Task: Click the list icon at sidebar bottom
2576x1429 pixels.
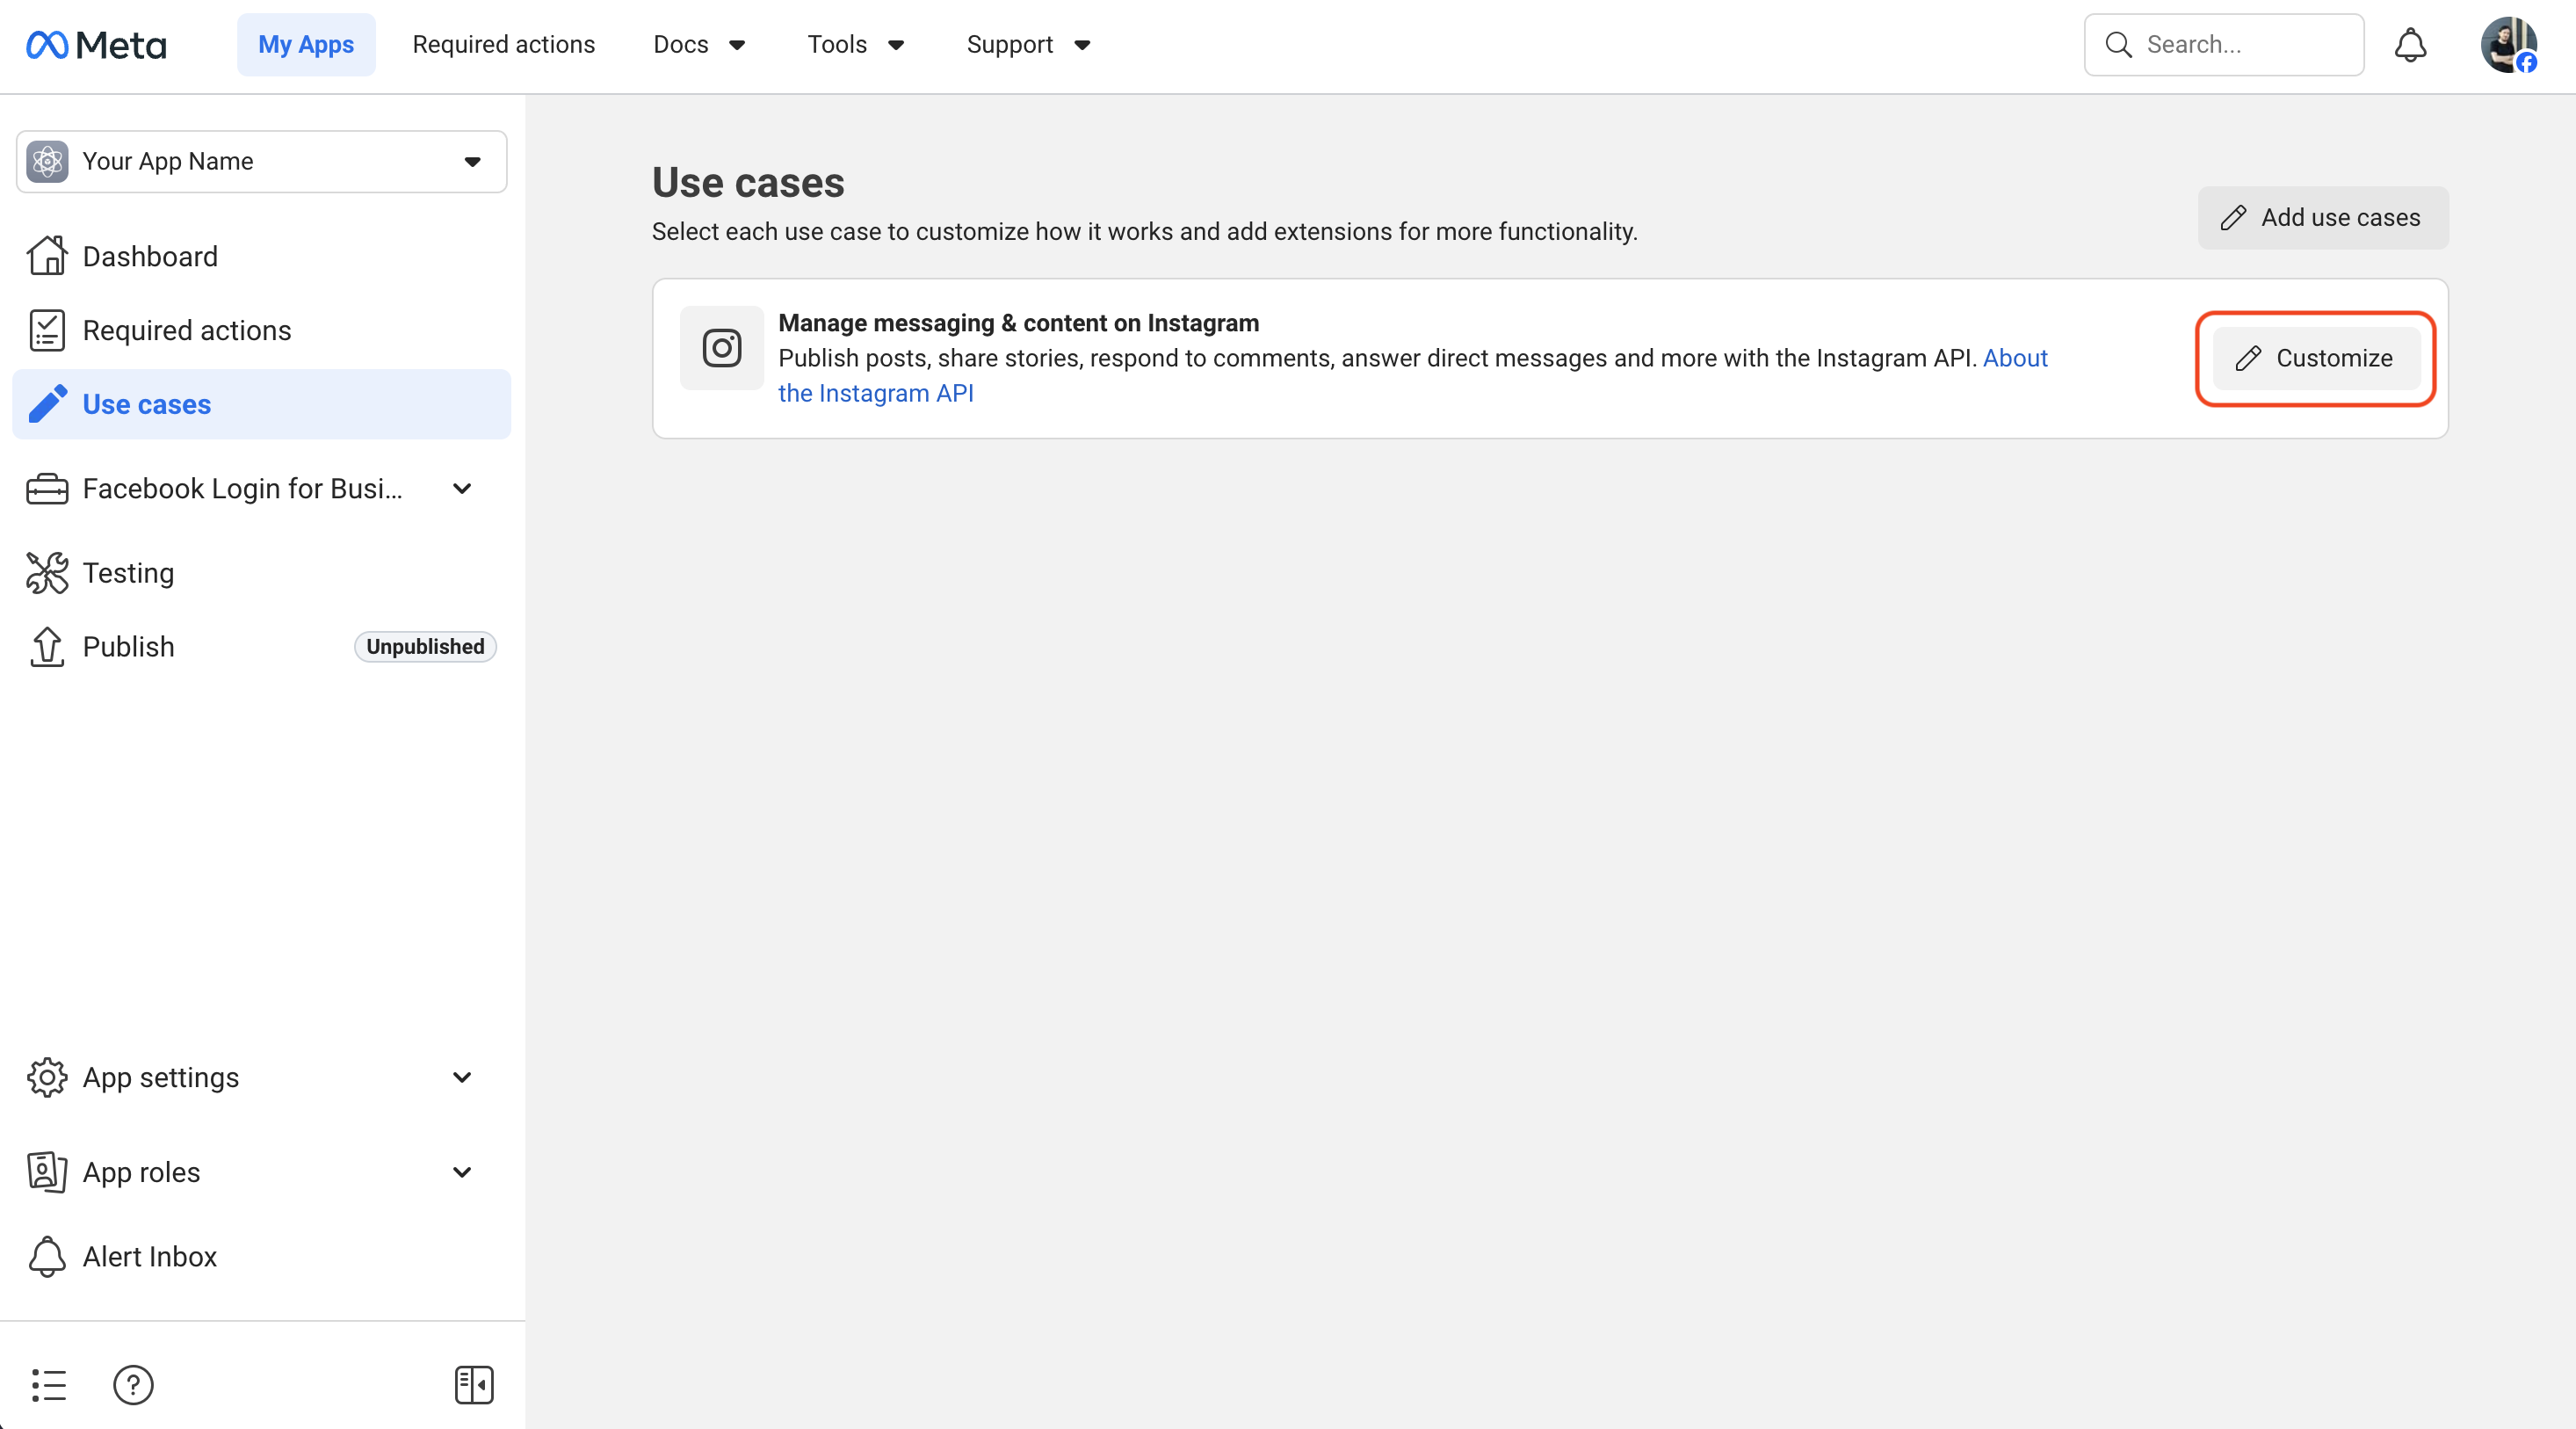Action: [48, 1385]
